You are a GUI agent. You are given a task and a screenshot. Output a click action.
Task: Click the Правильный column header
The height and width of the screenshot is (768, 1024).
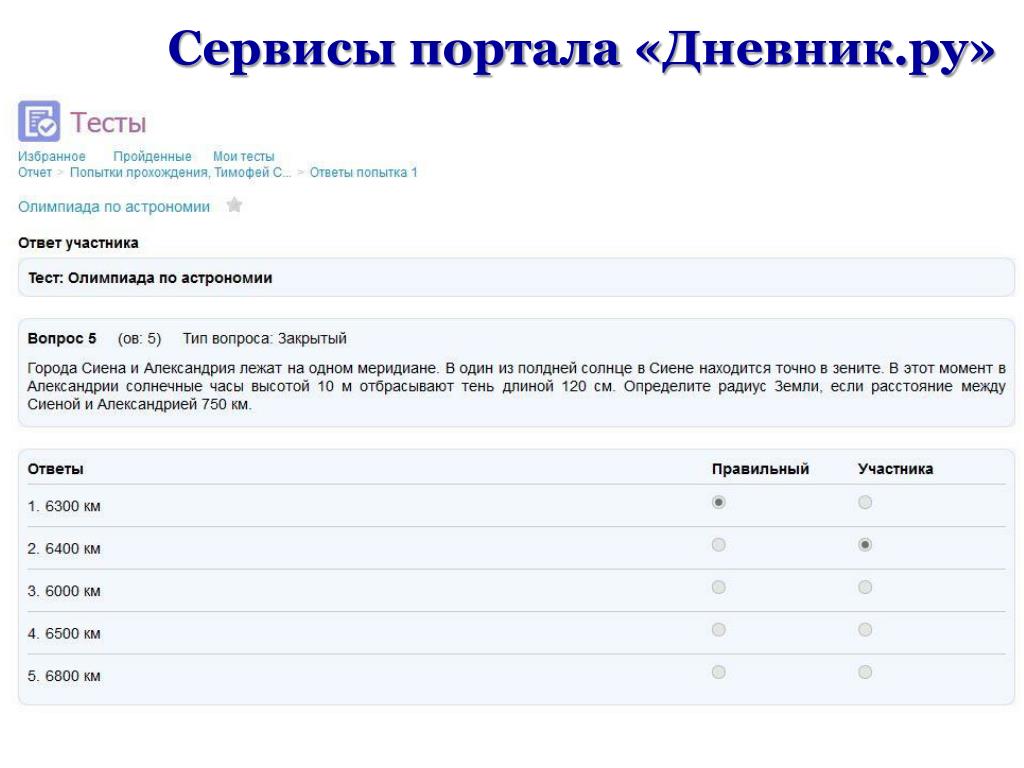(760, 469)
